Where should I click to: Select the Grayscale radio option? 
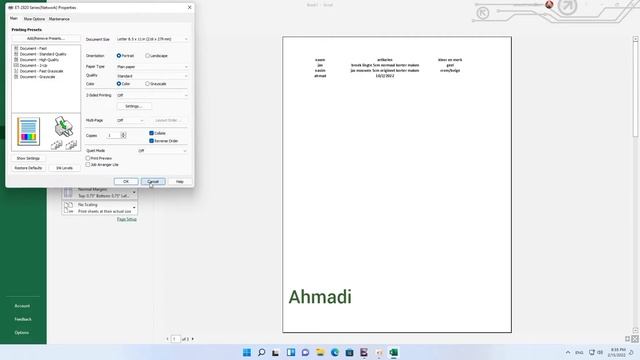[156, 84]
